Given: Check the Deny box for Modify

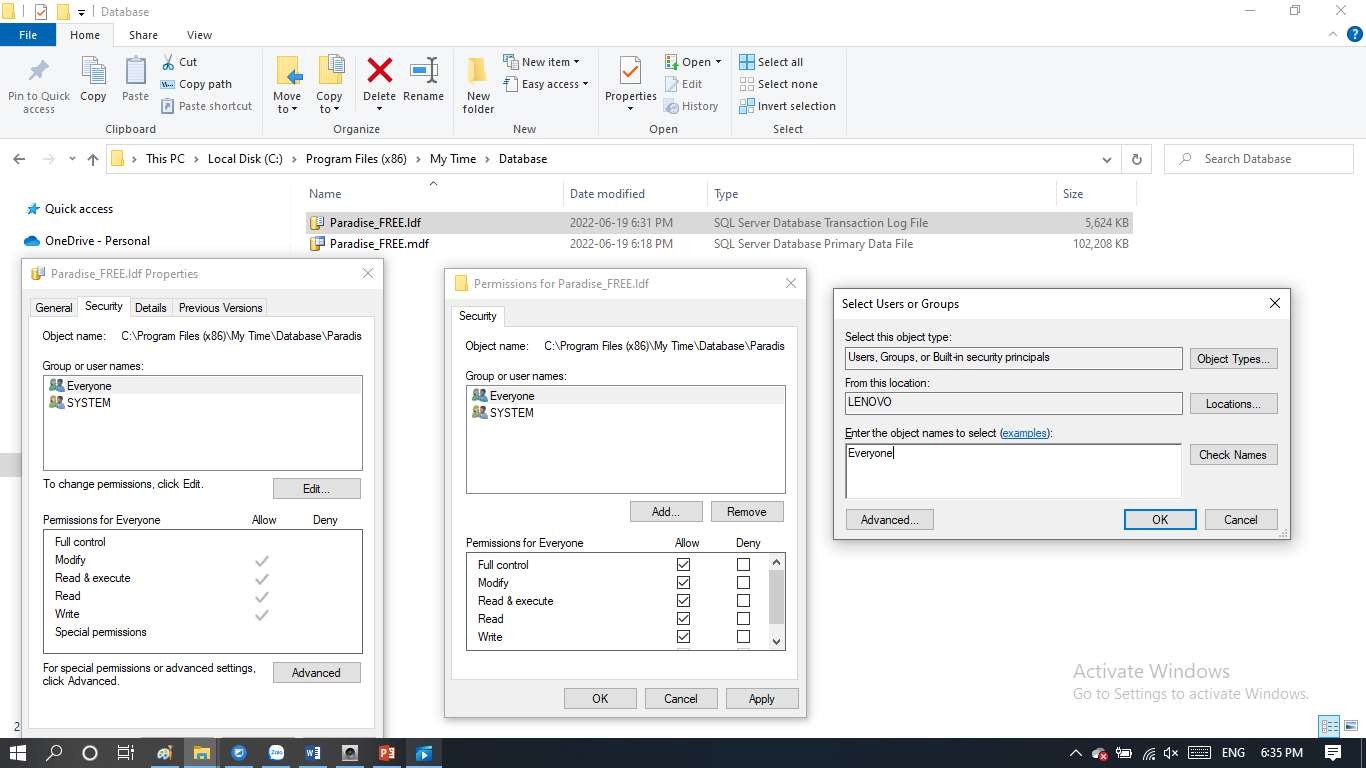Looking at the screenshot, I should coord(743,583).
